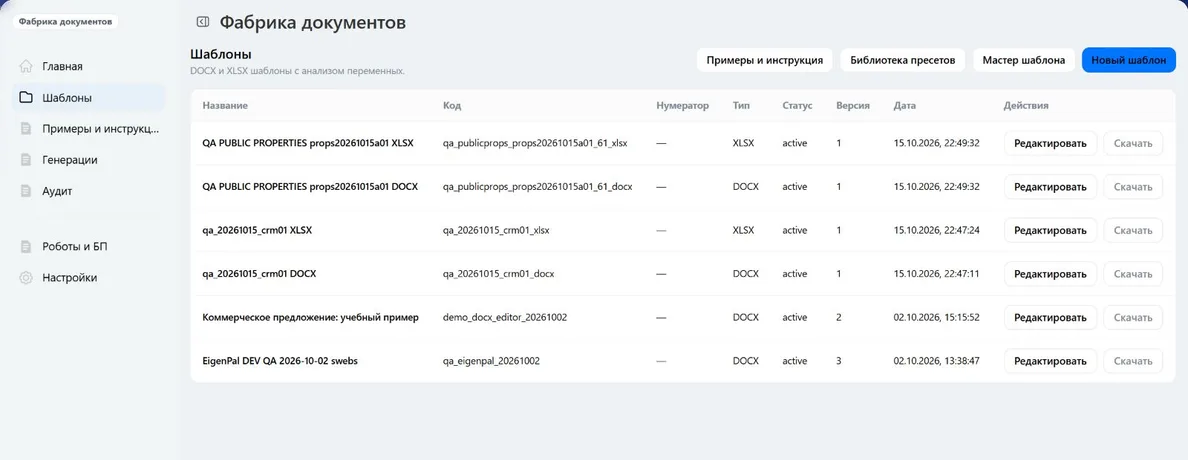1188x460 pixels.
Task: Click the Фабрика документов page title
Action: tap(313, 22)
